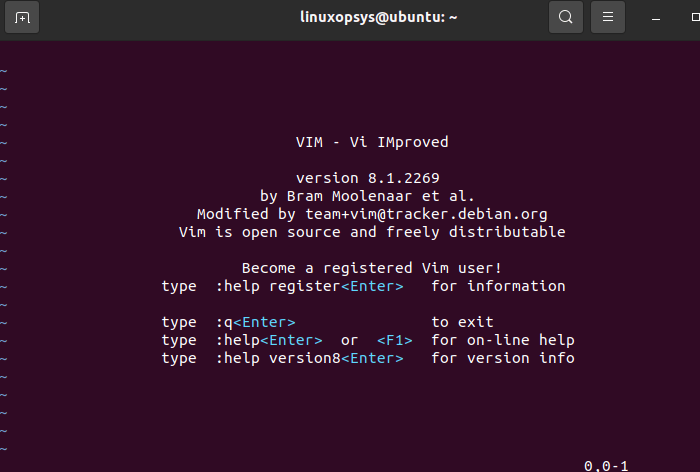
Task: Click the maximize window button
Action: point(695,17)
